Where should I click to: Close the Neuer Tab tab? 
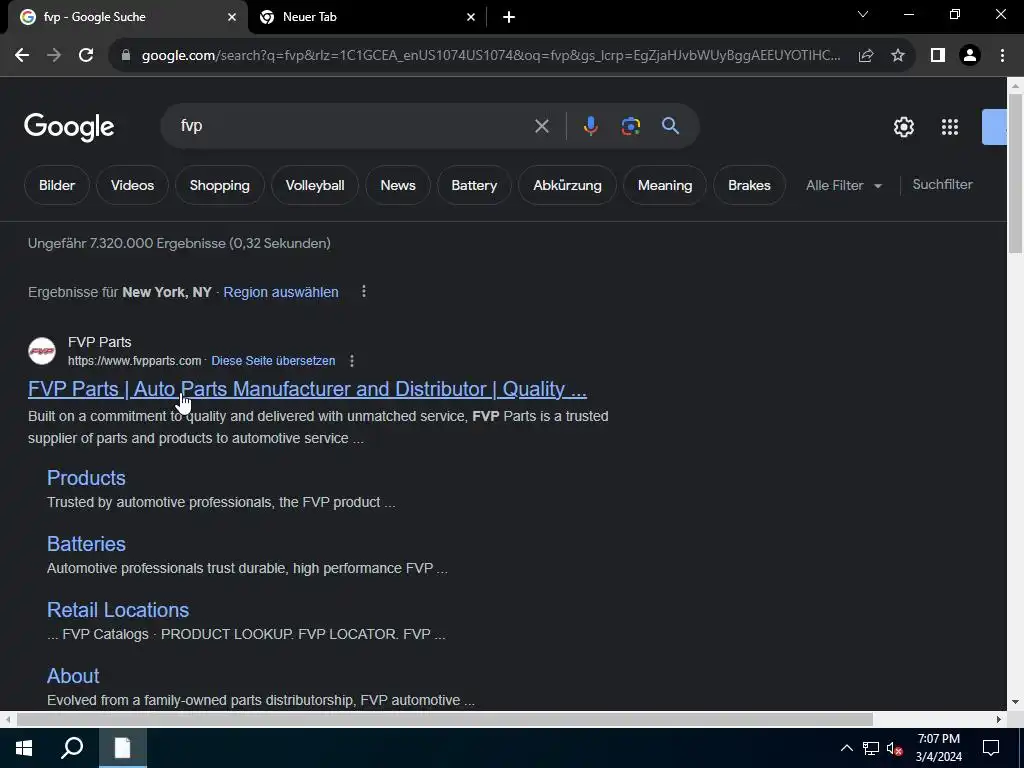471,17
